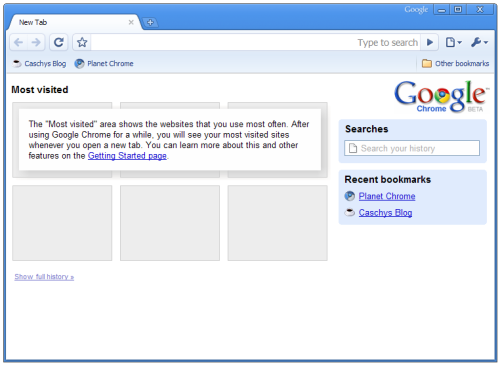
Task: Click the Search your history field
Action: (412, 148)
